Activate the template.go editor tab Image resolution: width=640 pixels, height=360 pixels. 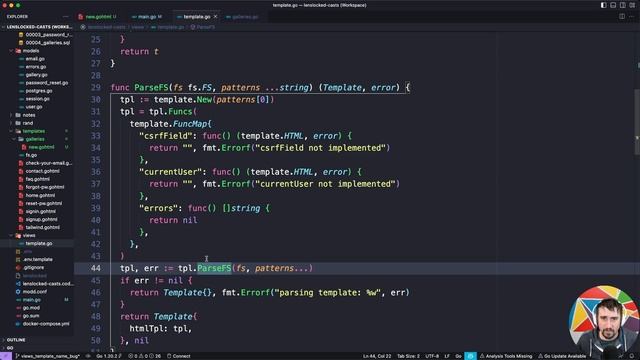(x=197, y=17)
